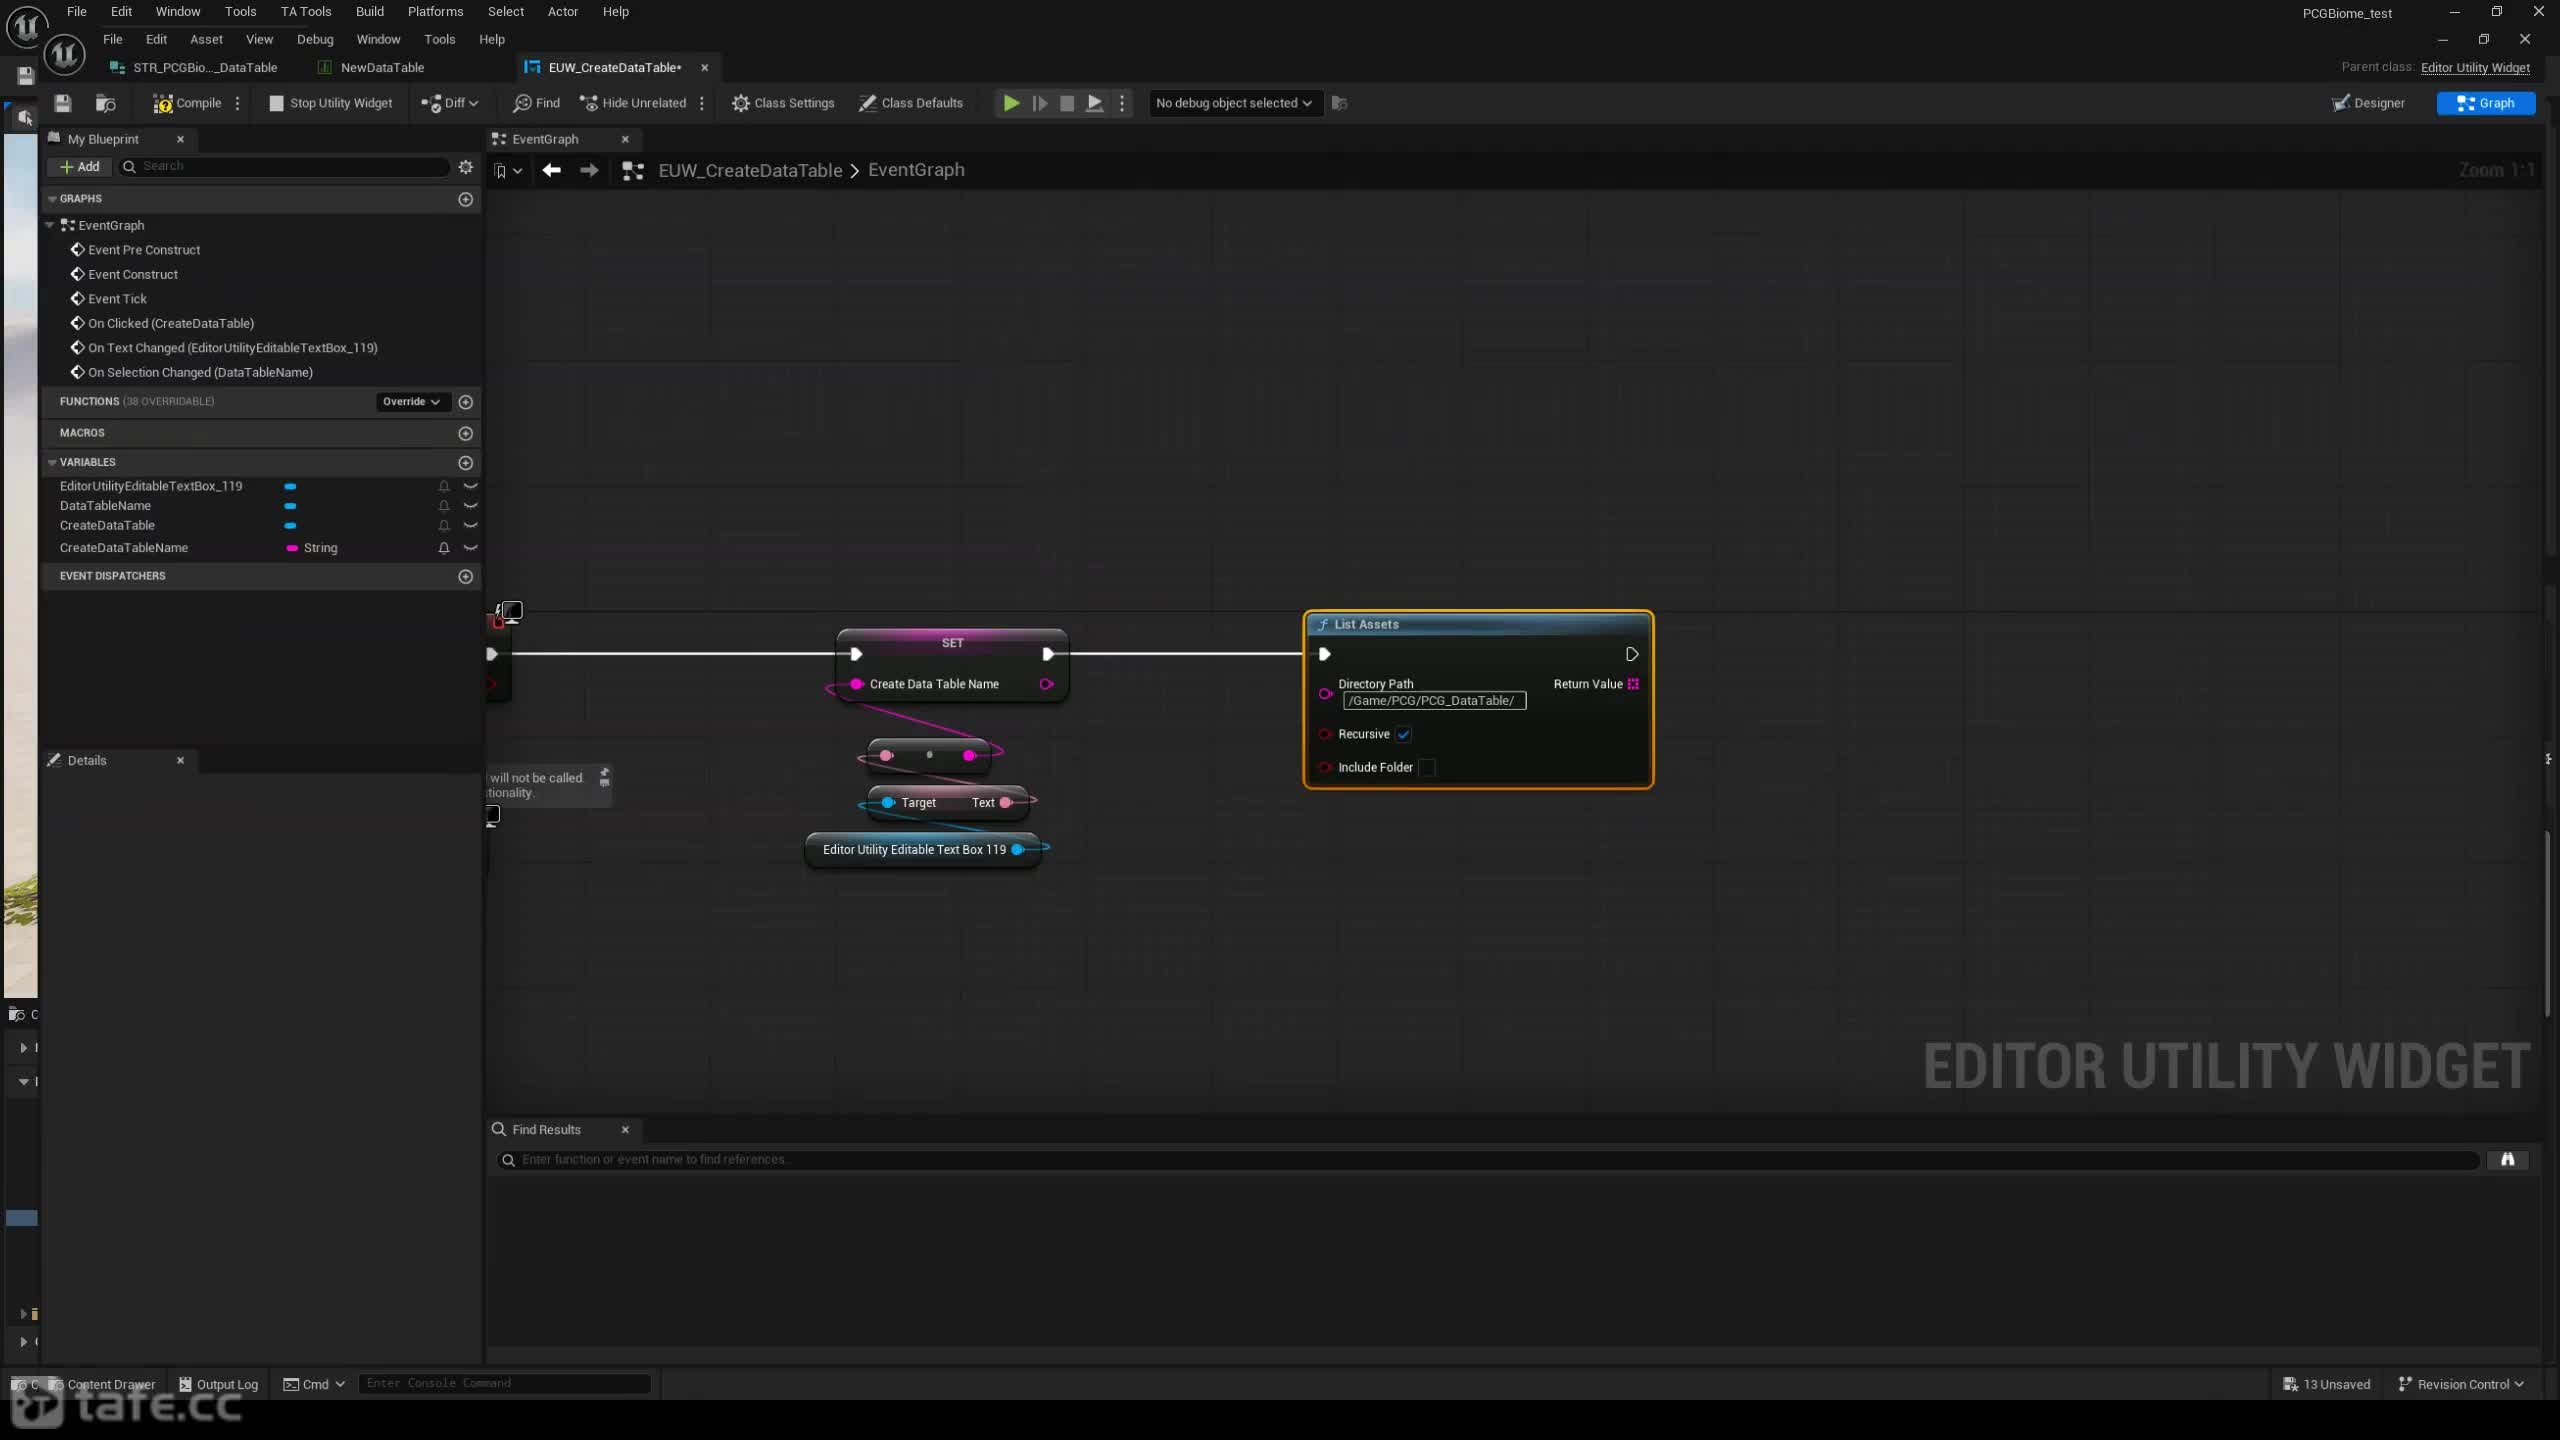Toggle CreateDataTableName notification bell icon
2560x1440 pixels.
(x=444, y=548)
